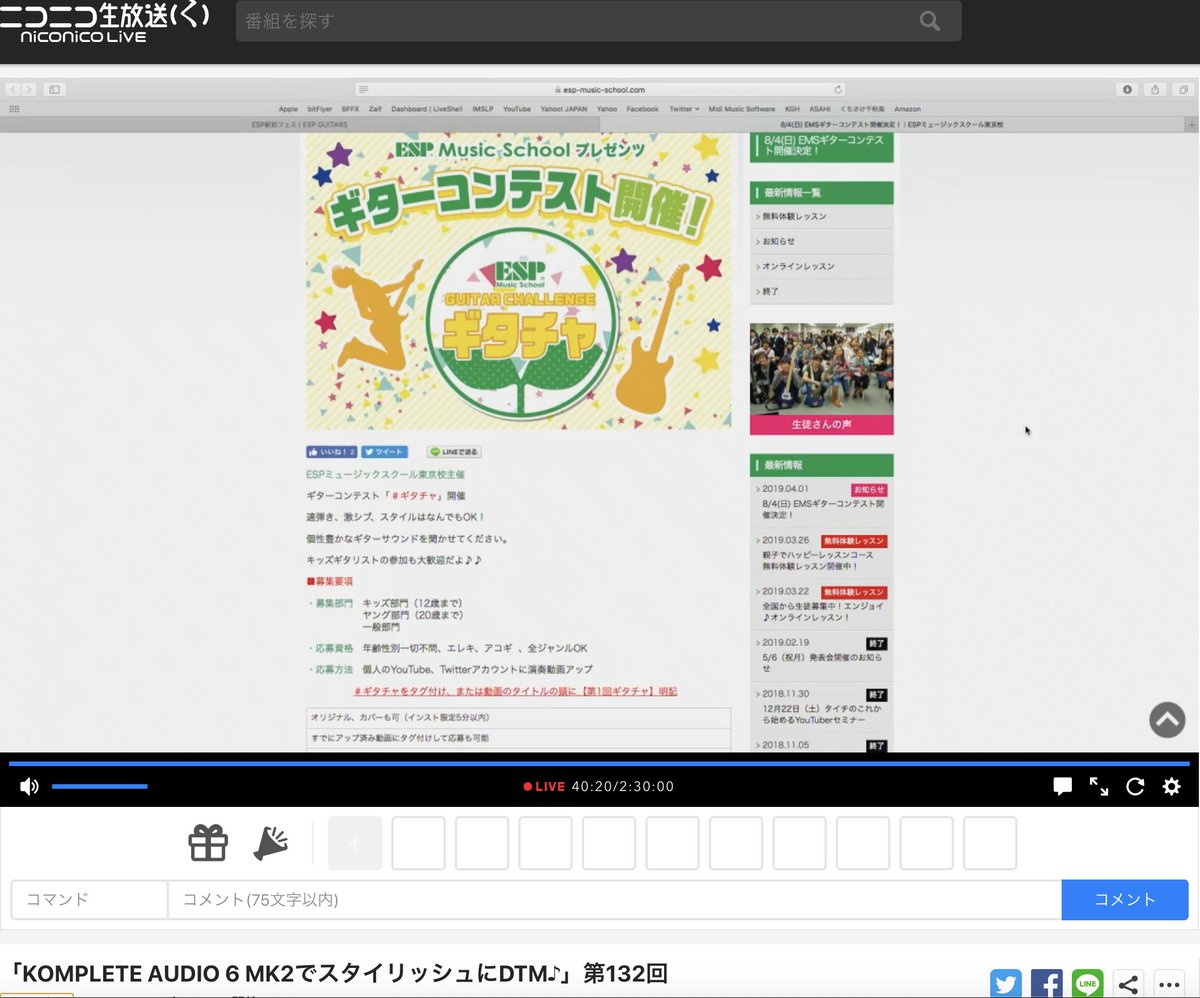Click the コマンド input field
Viewport: 1200px width, 998px height.
(89, 900)
